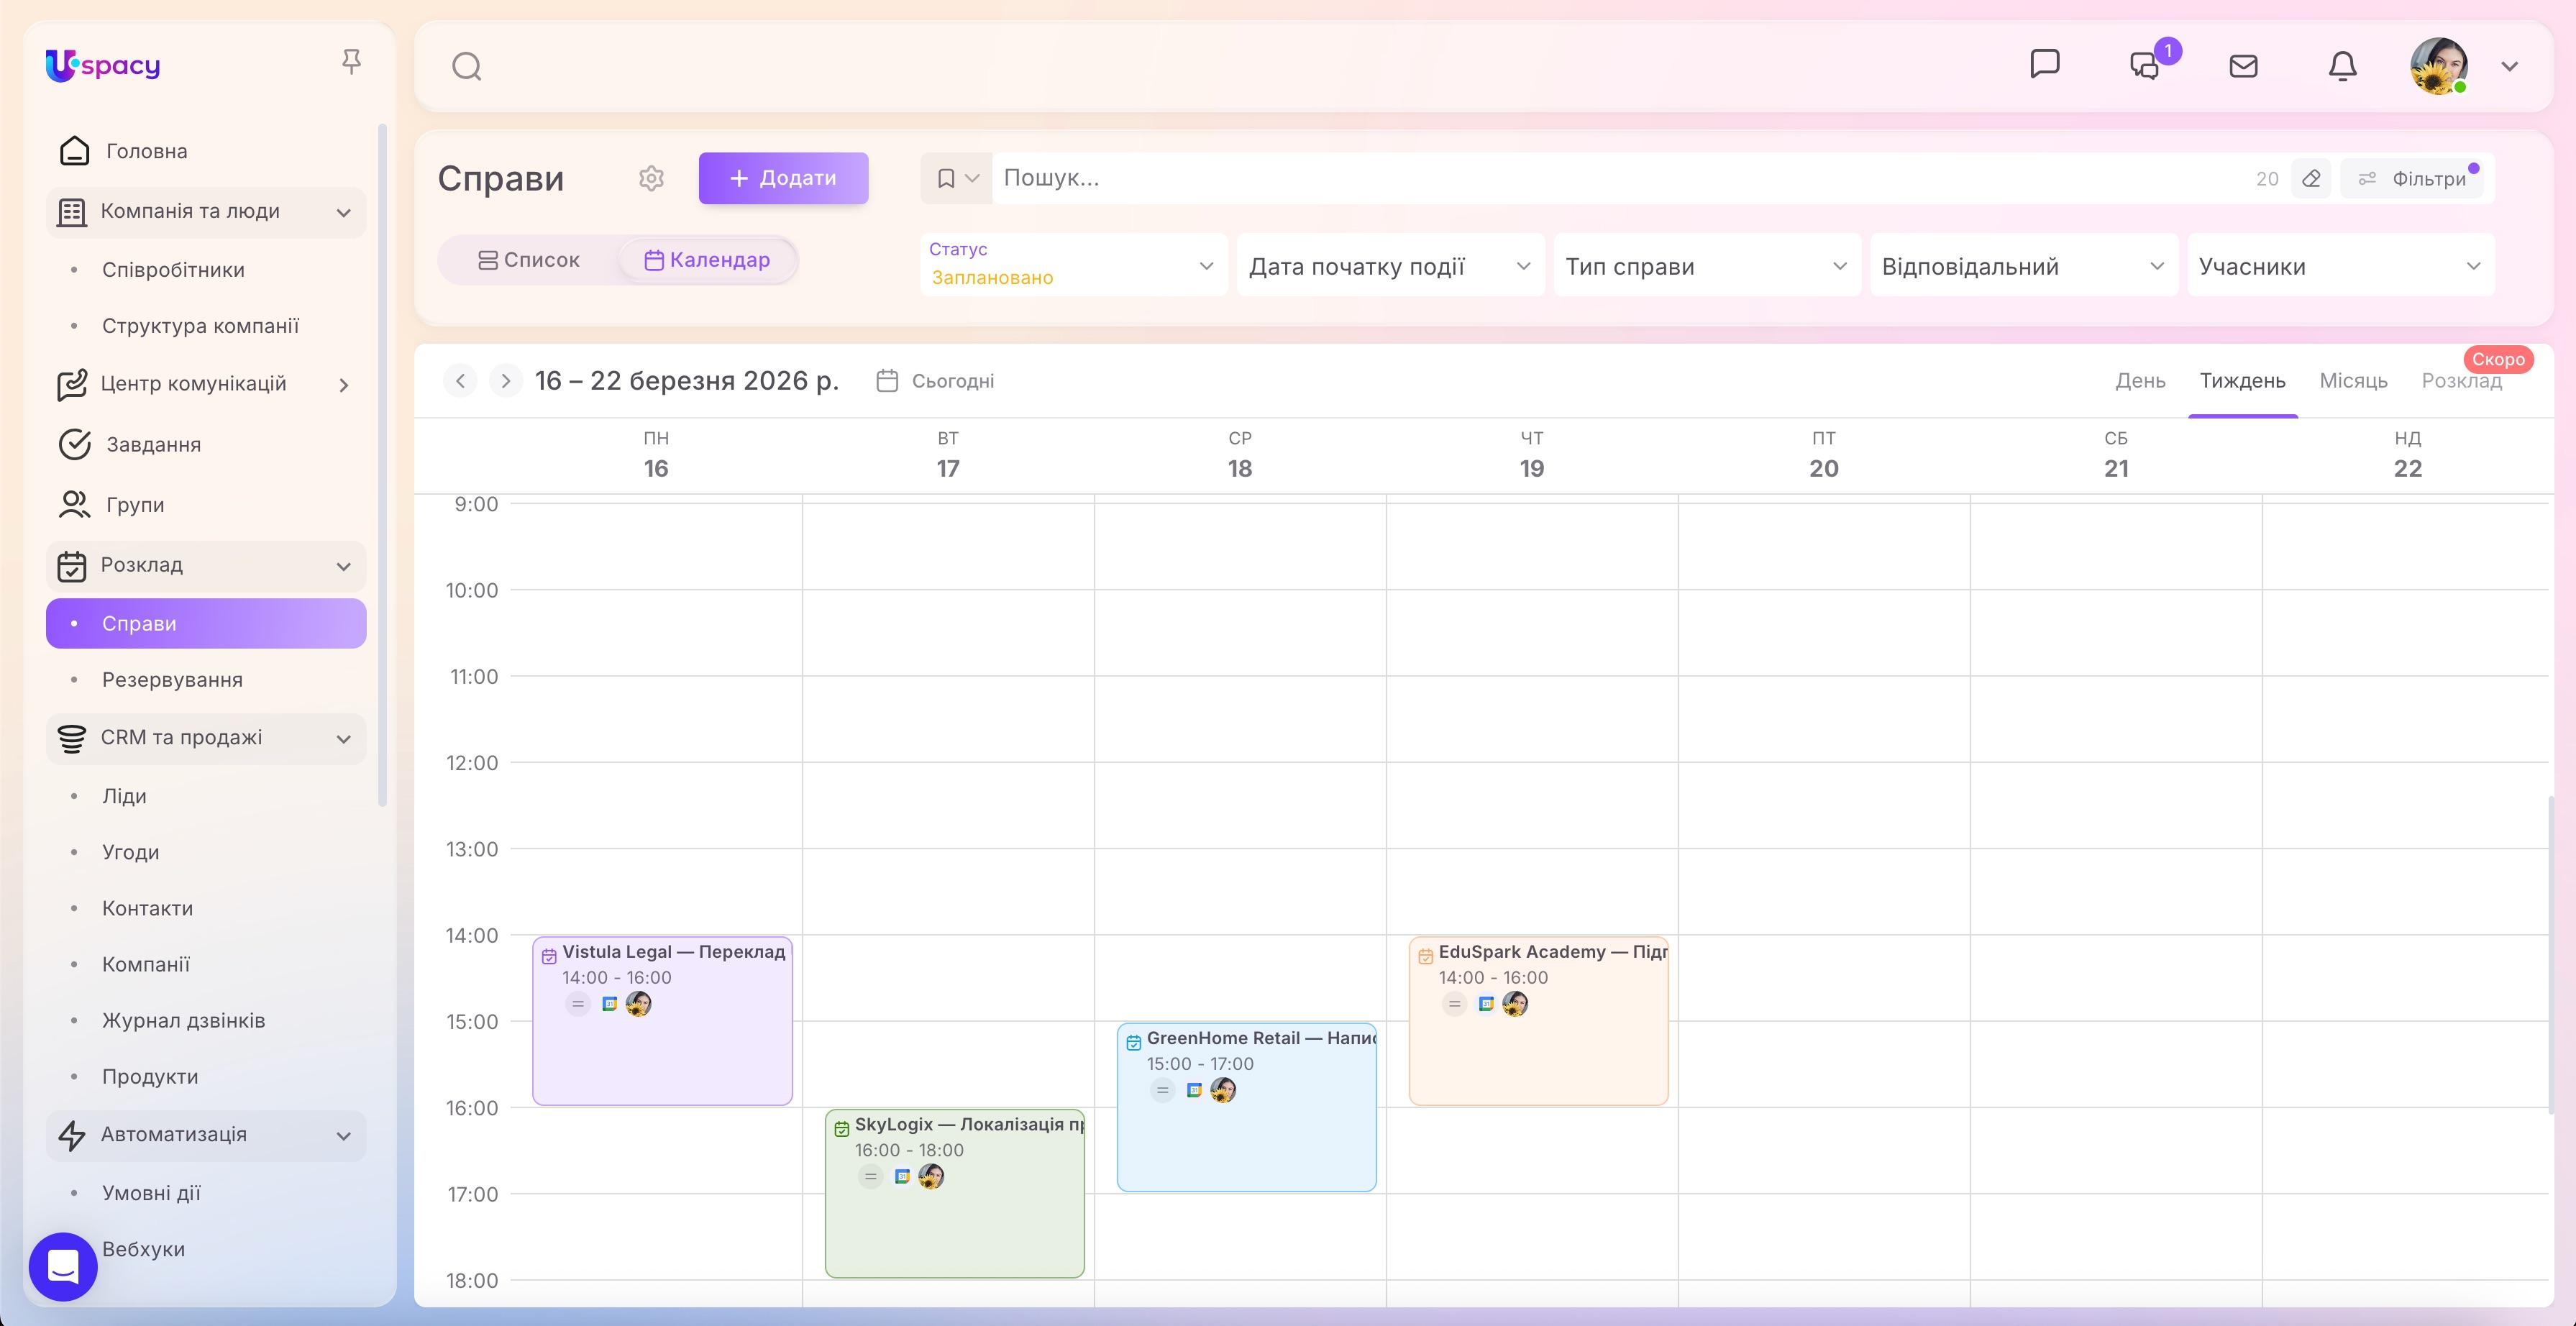Click the CRM та продажі funnel icon

(x=71, y=738)
